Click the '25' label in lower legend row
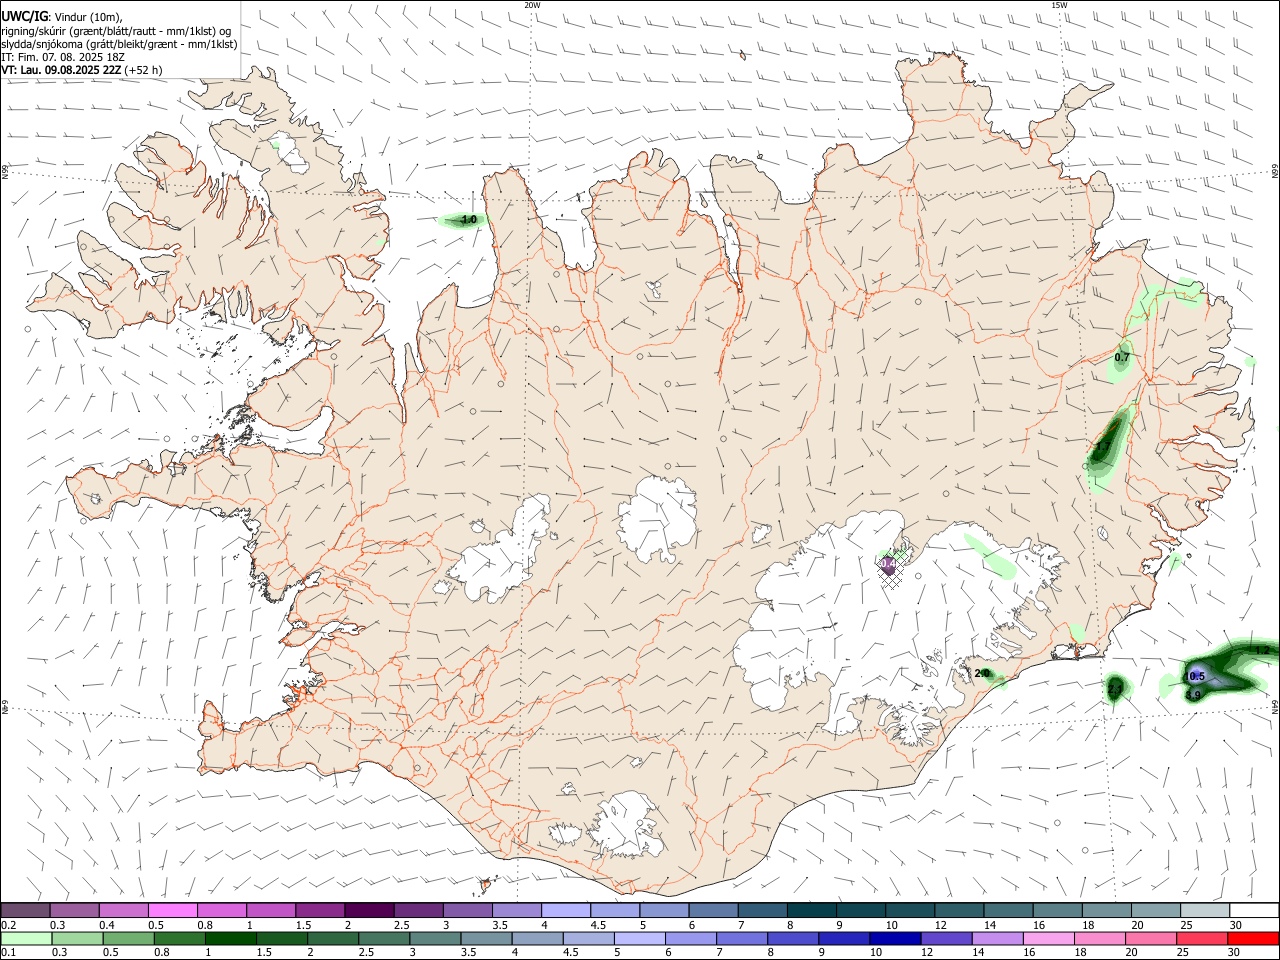Image resolution: width=1280 pixels, height=960 pixels. [x=1185, y=952]
